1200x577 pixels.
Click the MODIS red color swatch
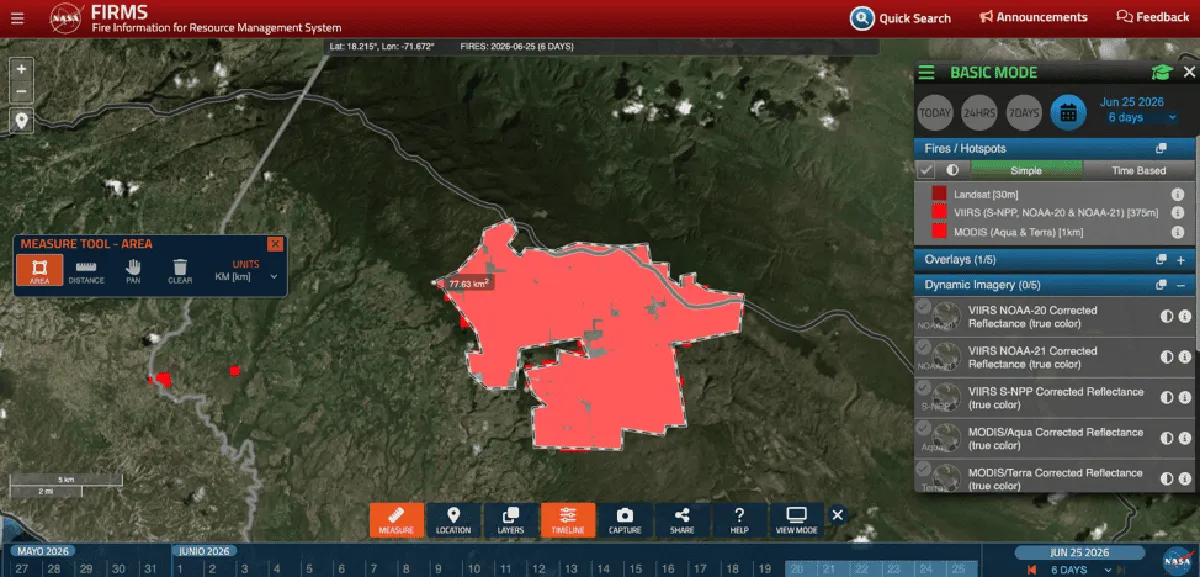click(x=939, y=231)
